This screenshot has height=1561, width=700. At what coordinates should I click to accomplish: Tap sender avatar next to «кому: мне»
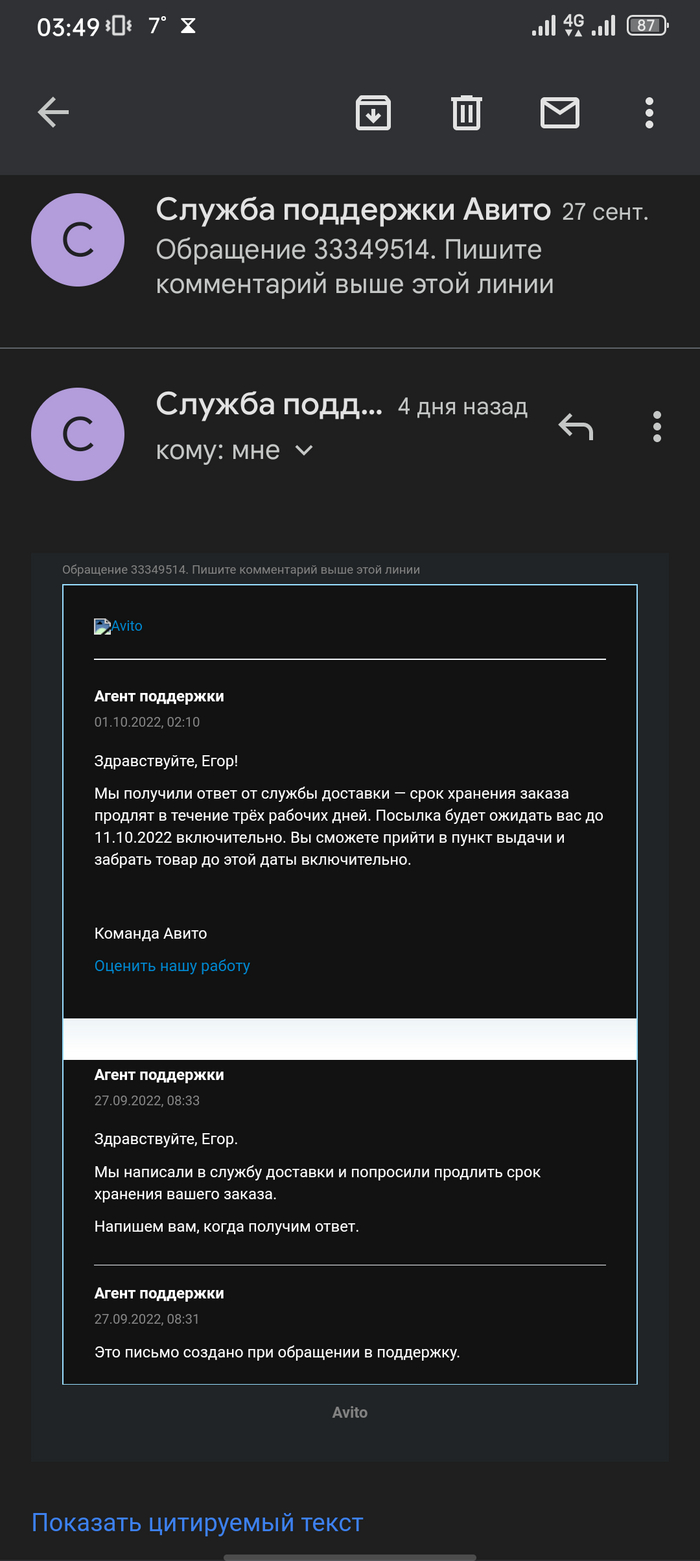tap(78, 434)
